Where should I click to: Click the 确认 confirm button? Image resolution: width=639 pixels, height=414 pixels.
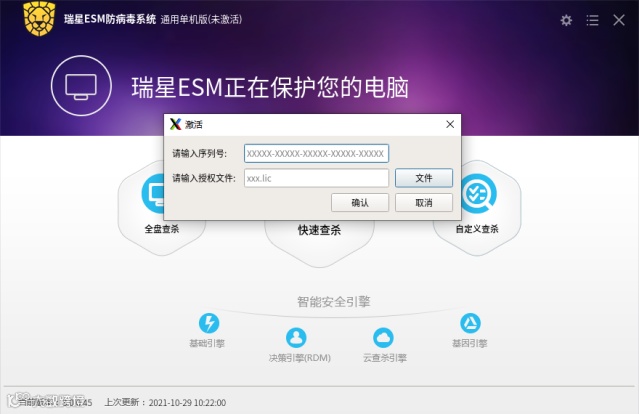coord(360,203)
